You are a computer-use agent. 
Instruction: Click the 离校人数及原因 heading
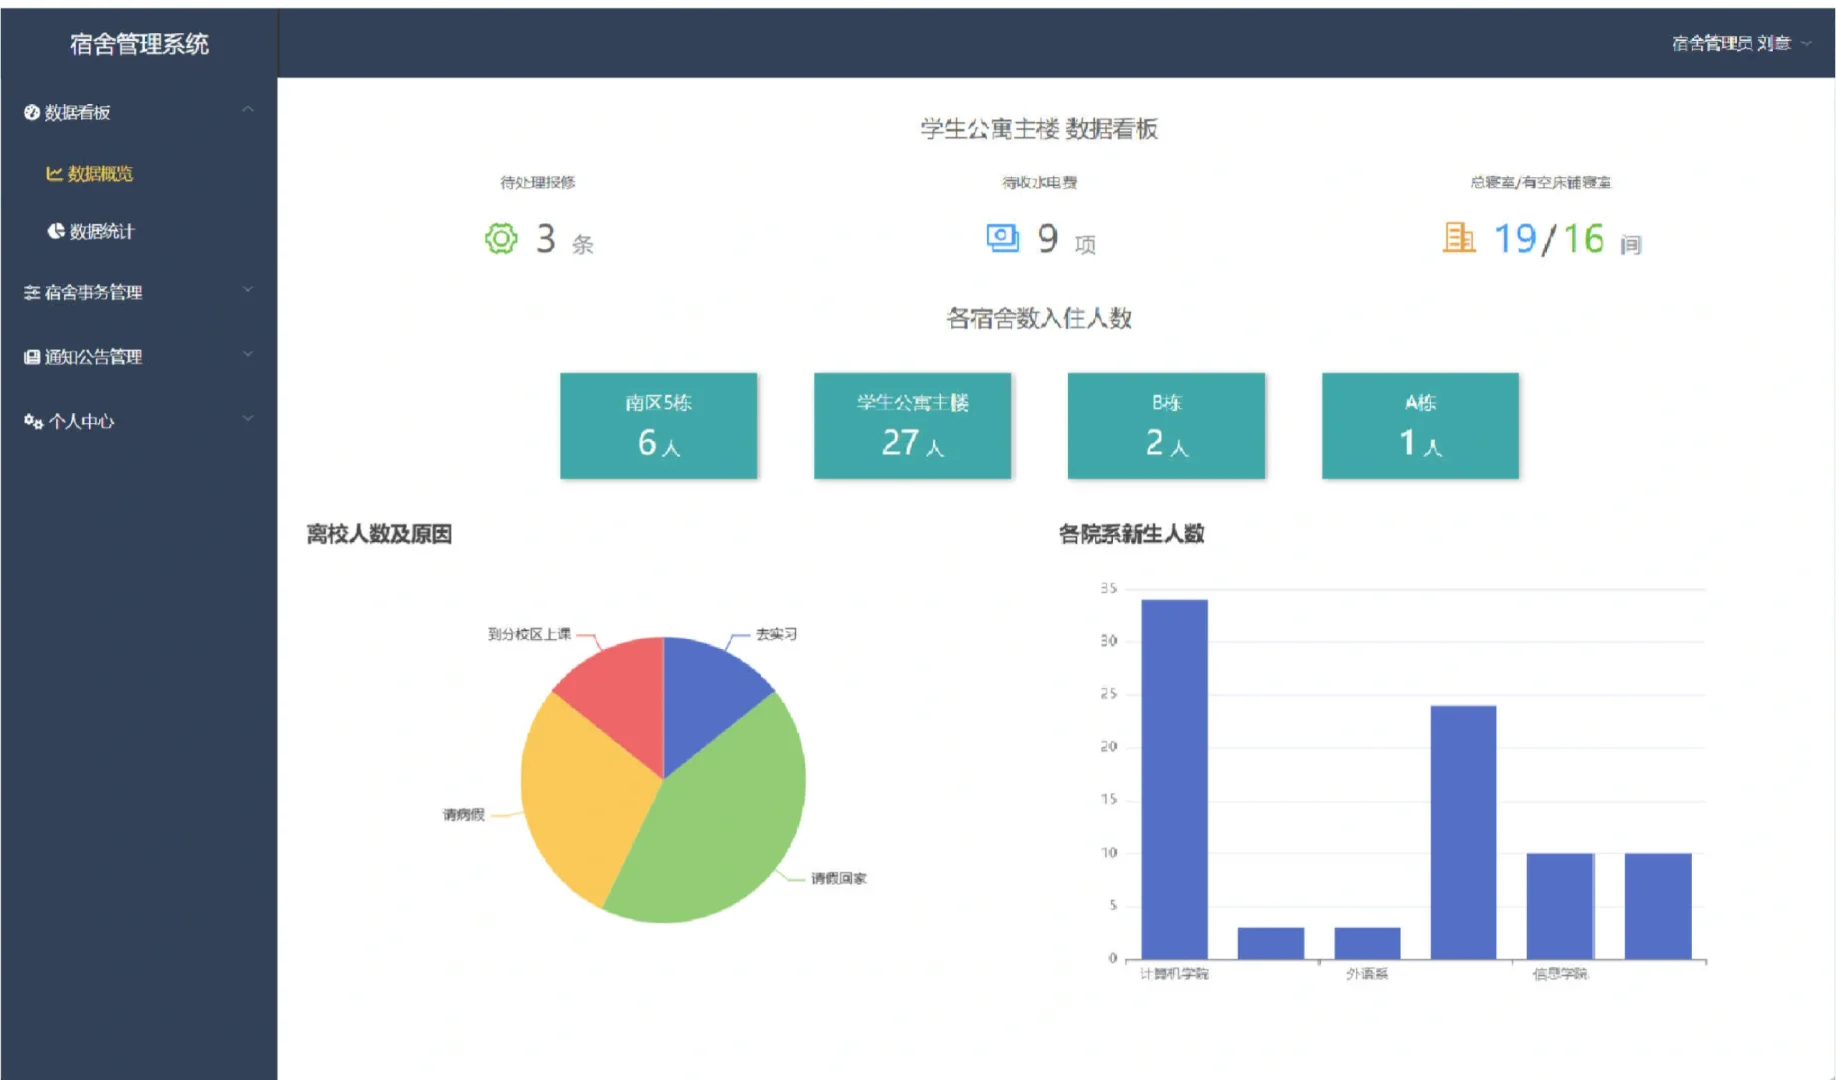[379, 534]
